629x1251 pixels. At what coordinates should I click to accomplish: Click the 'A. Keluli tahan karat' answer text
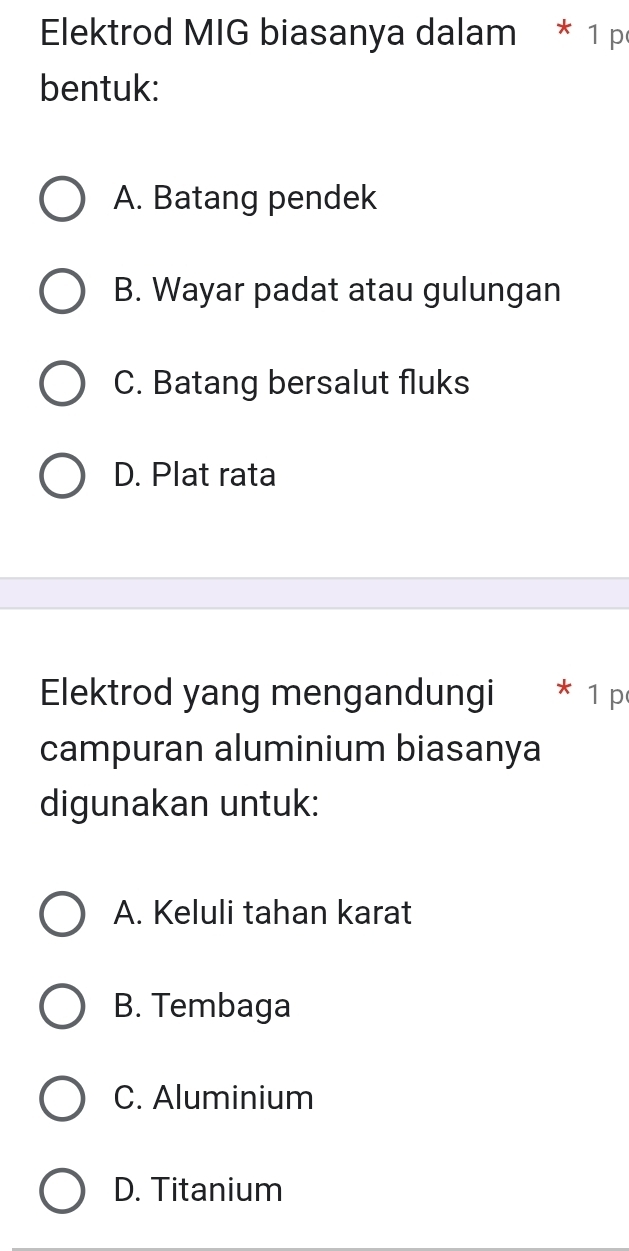pyautogui.click(x=263, y=913)
